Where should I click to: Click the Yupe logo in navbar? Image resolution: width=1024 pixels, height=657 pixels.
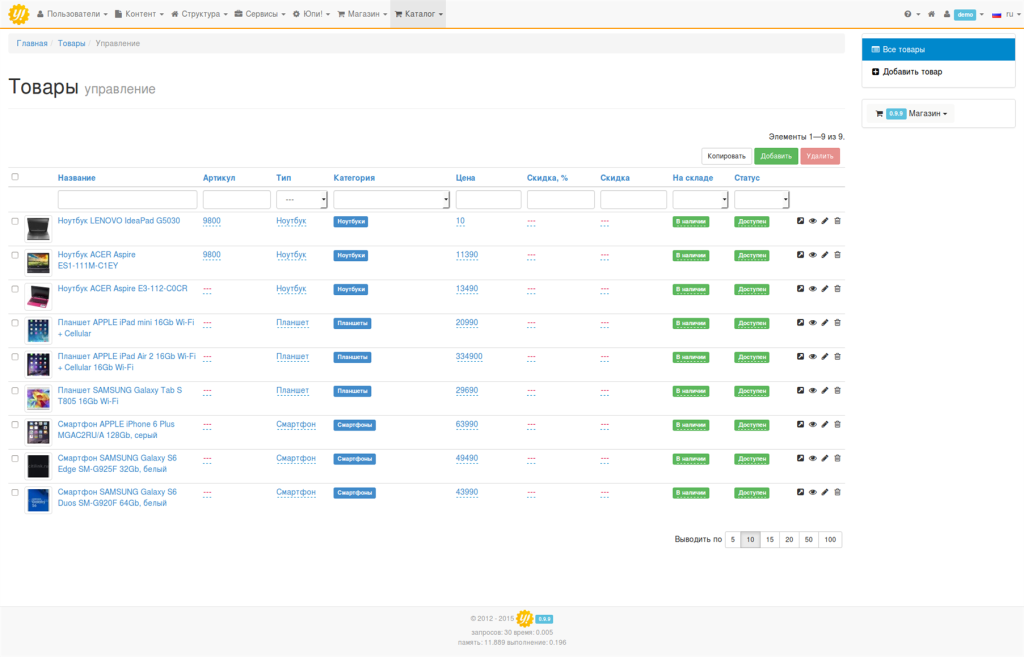(18, 14)
